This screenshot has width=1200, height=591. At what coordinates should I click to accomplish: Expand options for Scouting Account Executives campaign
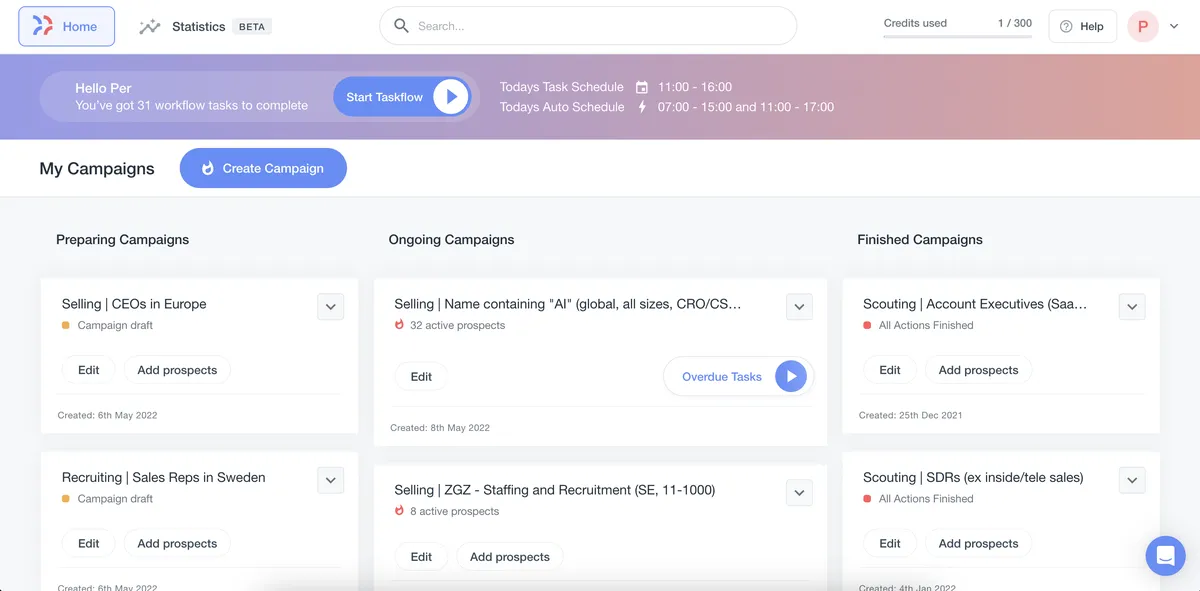click(1132, 307)
